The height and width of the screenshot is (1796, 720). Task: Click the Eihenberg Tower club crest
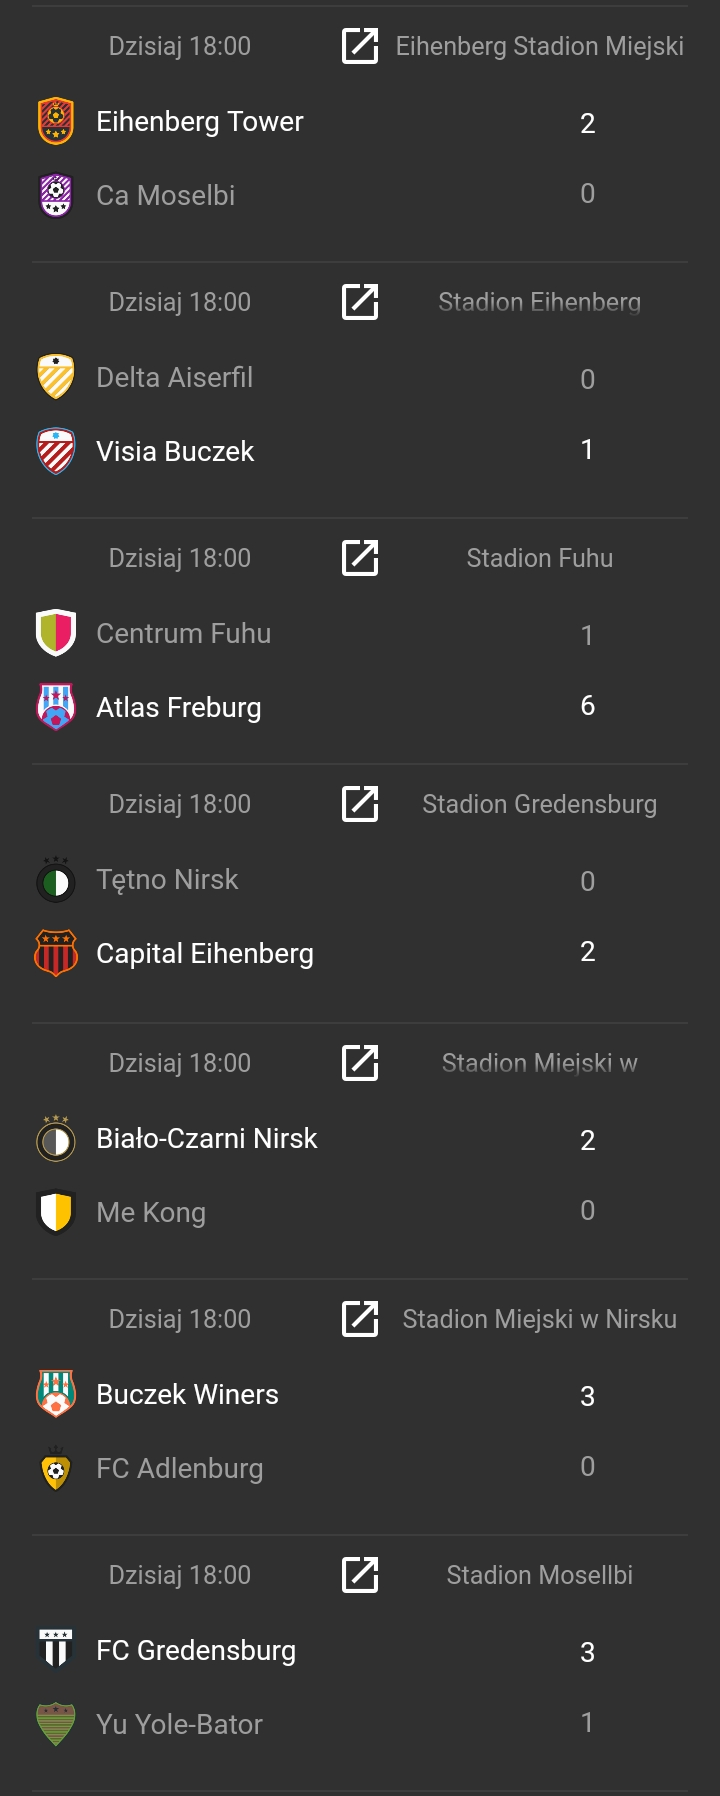click(56, 121)
